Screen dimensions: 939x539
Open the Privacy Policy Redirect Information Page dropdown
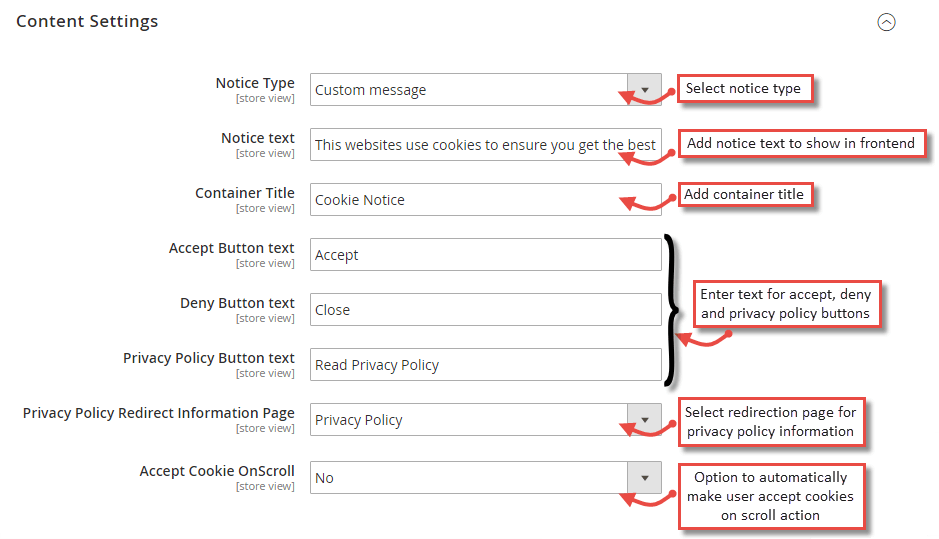486,420
